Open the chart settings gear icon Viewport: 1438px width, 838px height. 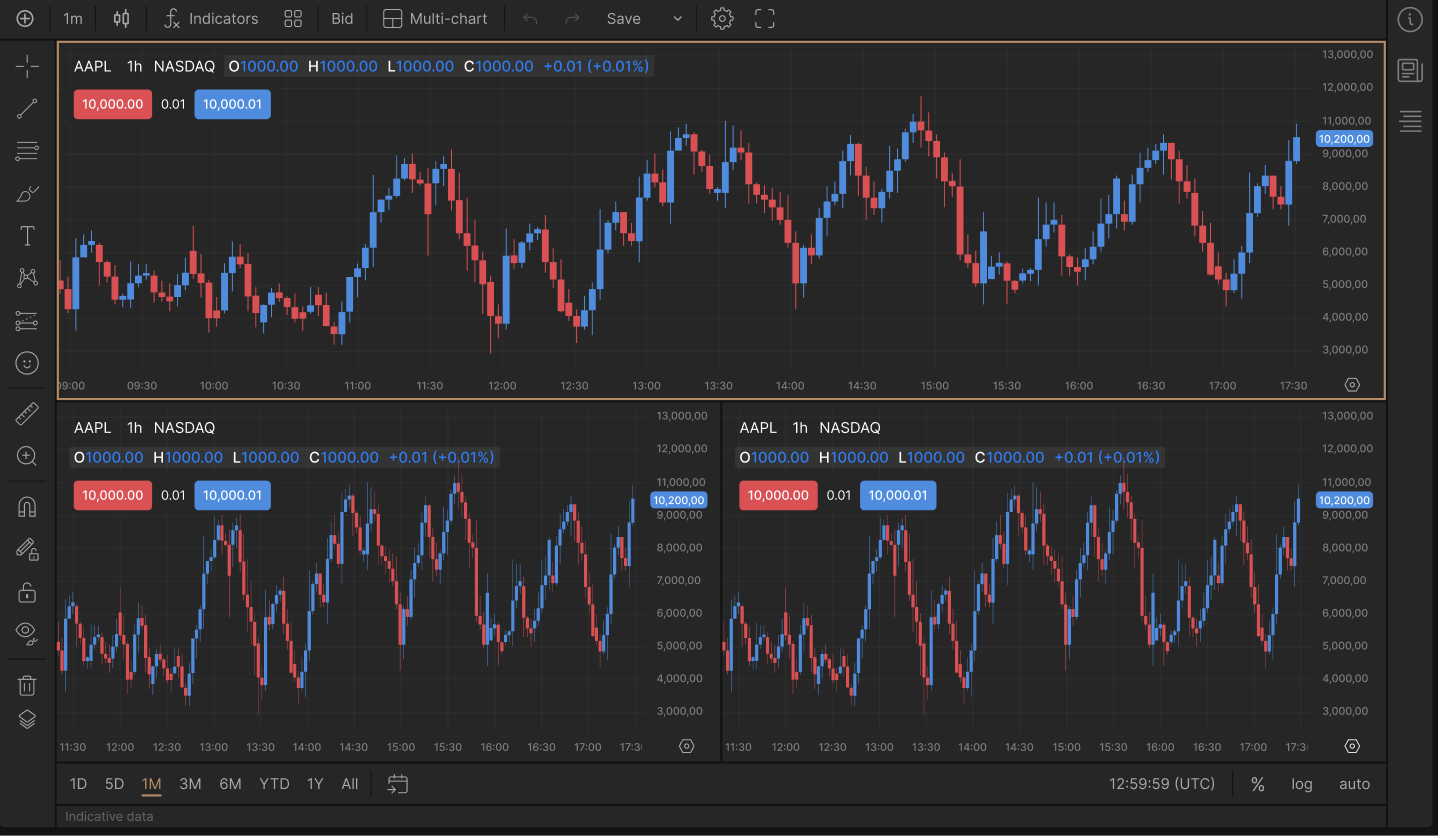722,19
